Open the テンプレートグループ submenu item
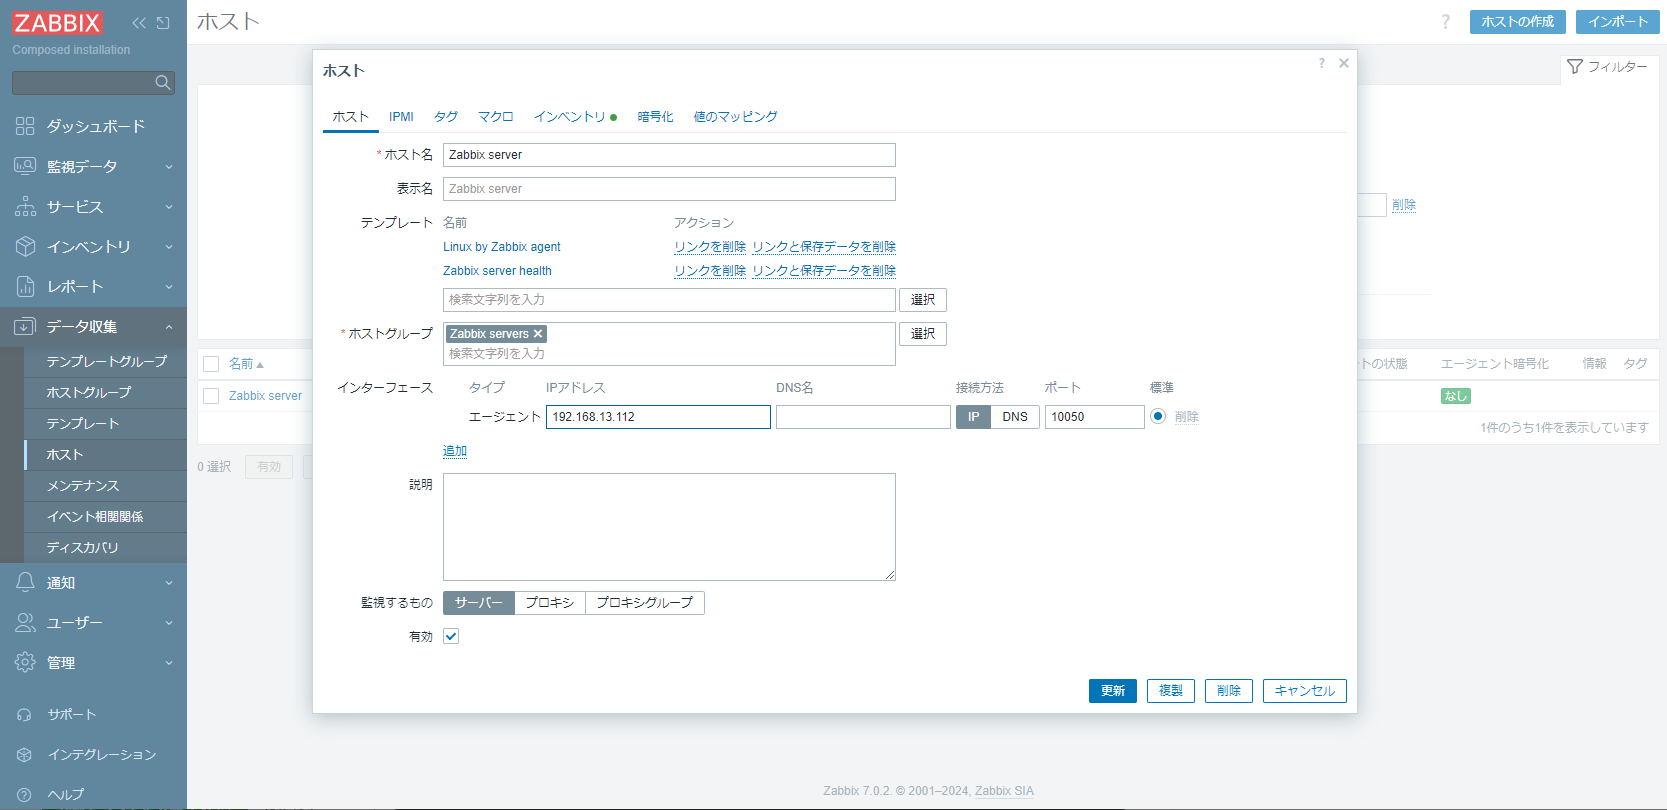Screen dimensions: 1667x810 point(107,362)
